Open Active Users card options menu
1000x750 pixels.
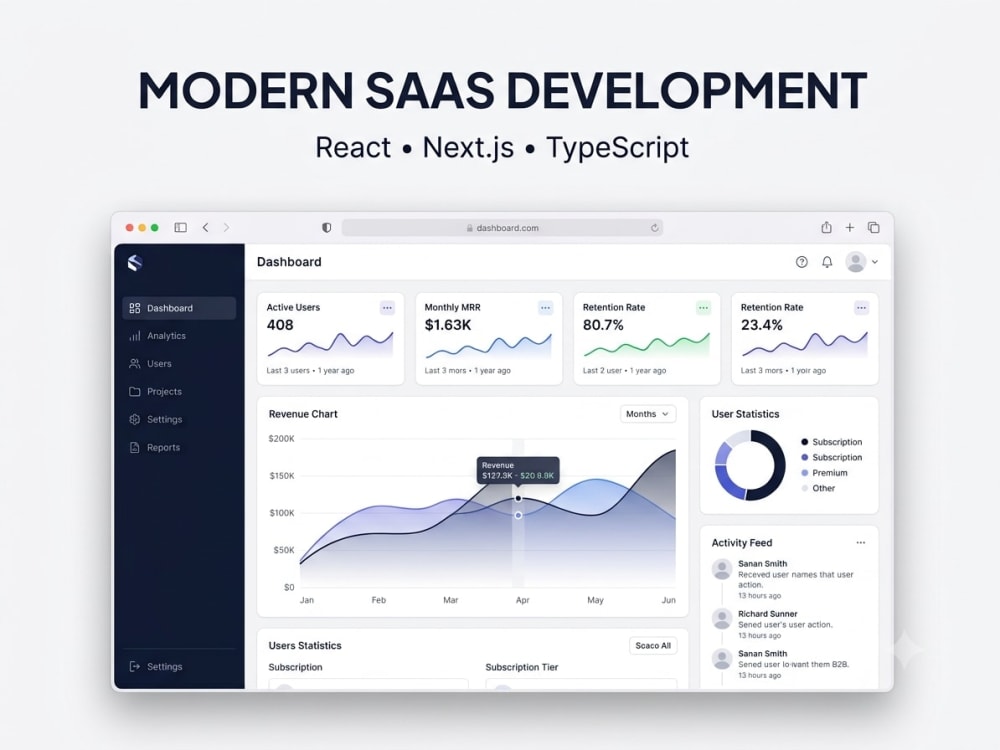[x=387, y=308]
